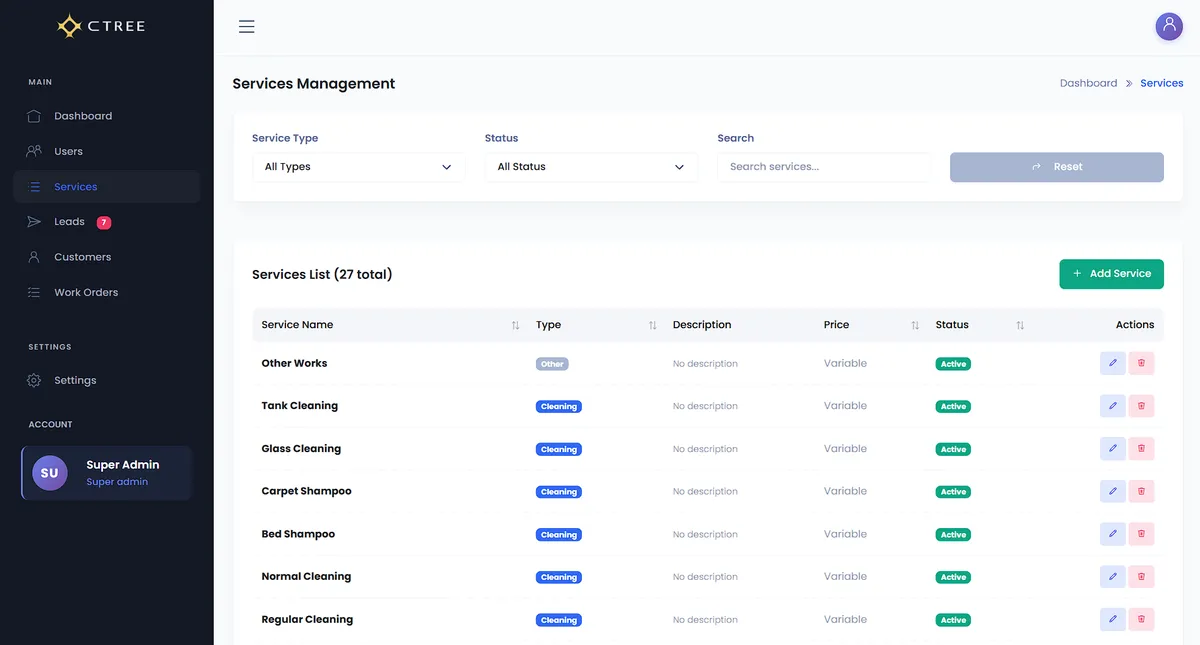Click the CTREE logo
The width and height of the screenshot is (1200, 645).
pyautogui.click(x=101, y=25)
